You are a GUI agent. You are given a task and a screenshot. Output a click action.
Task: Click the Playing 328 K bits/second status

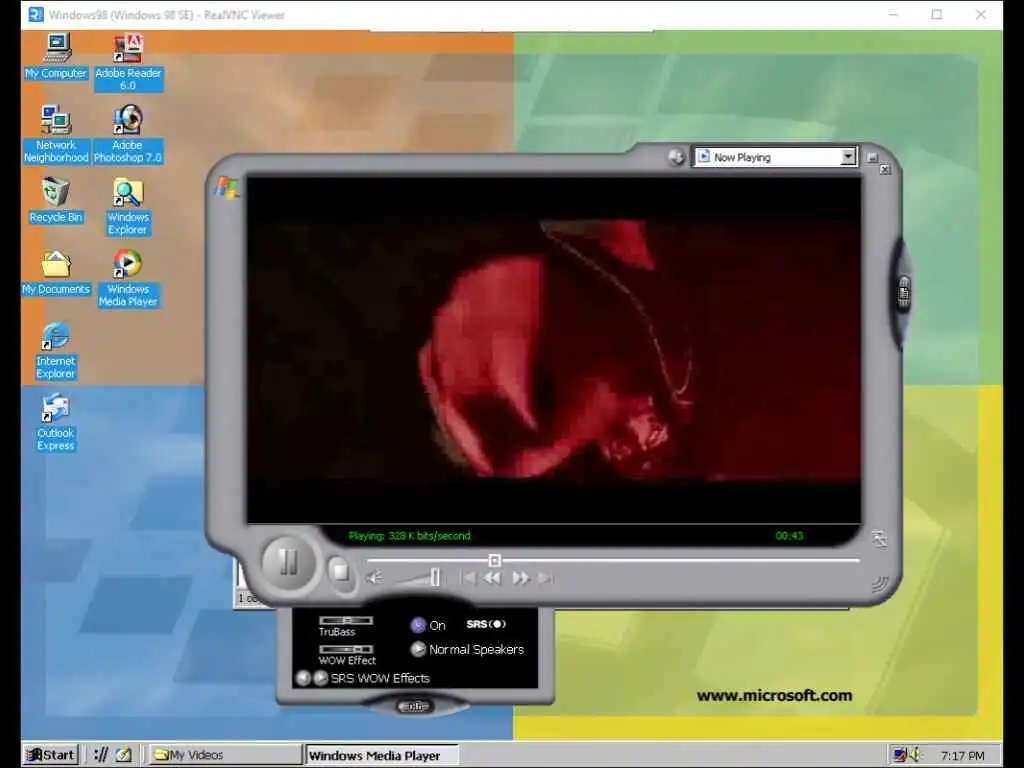(409, 536)
